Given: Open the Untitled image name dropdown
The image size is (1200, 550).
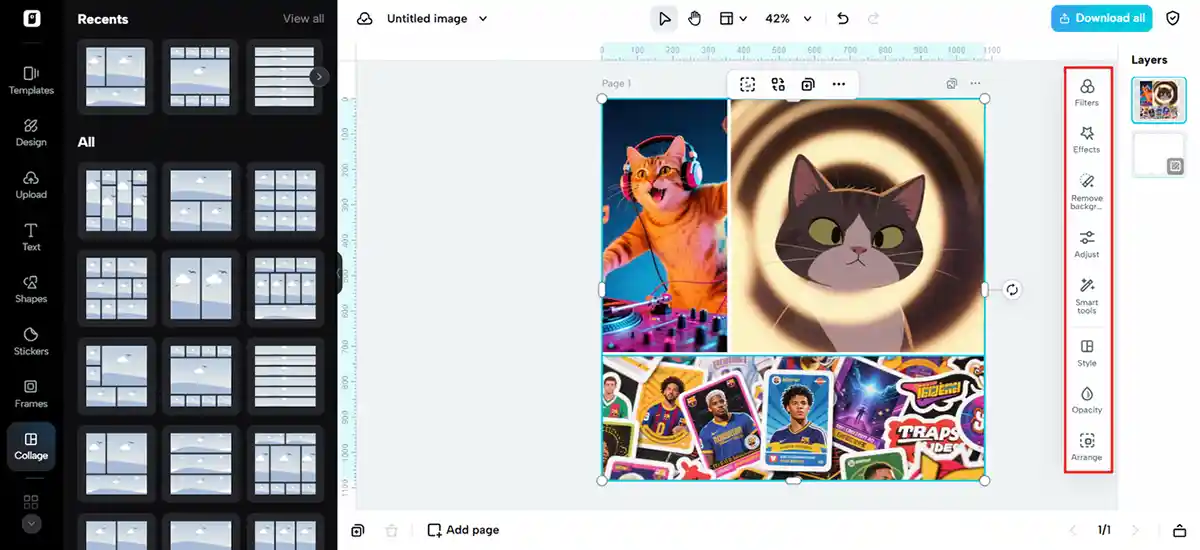Looking at the screenshot, I should (438, 19).
